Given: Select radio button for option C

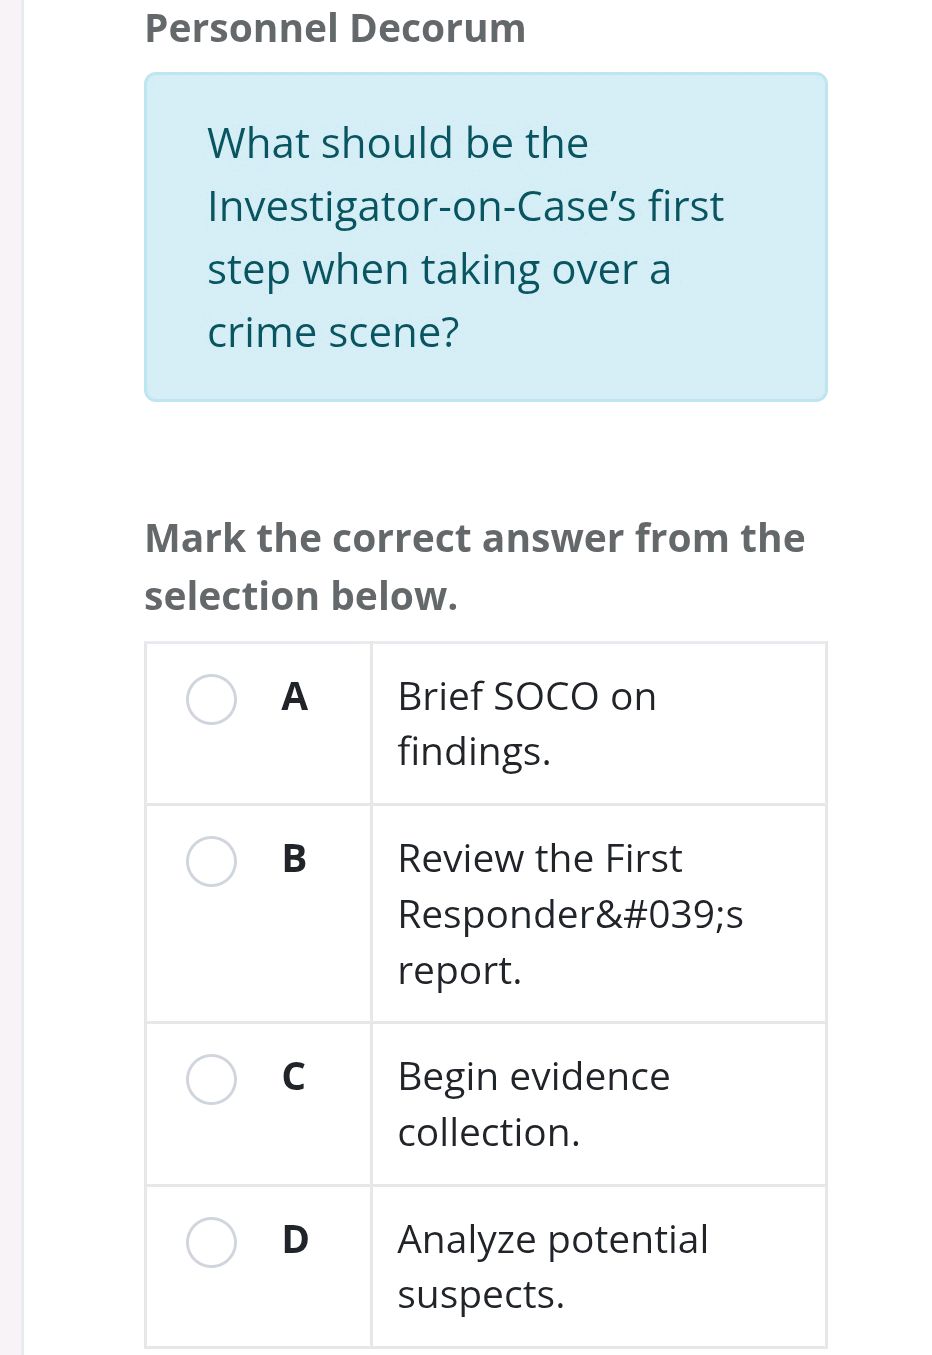Looking at the screenshot, I should pyautogui.click(x=211, y=1079).
